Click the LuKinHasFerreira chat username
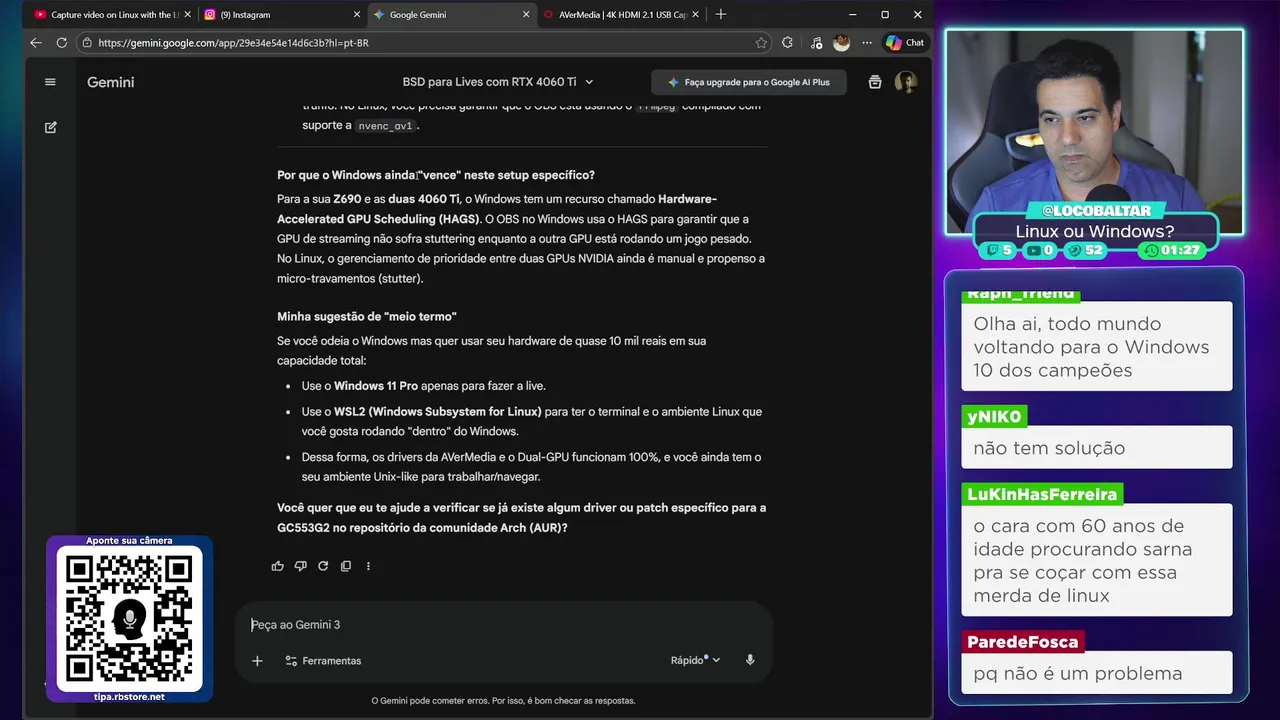The height and width of the screenshot is (720, 1280). tap(1042, 494)
